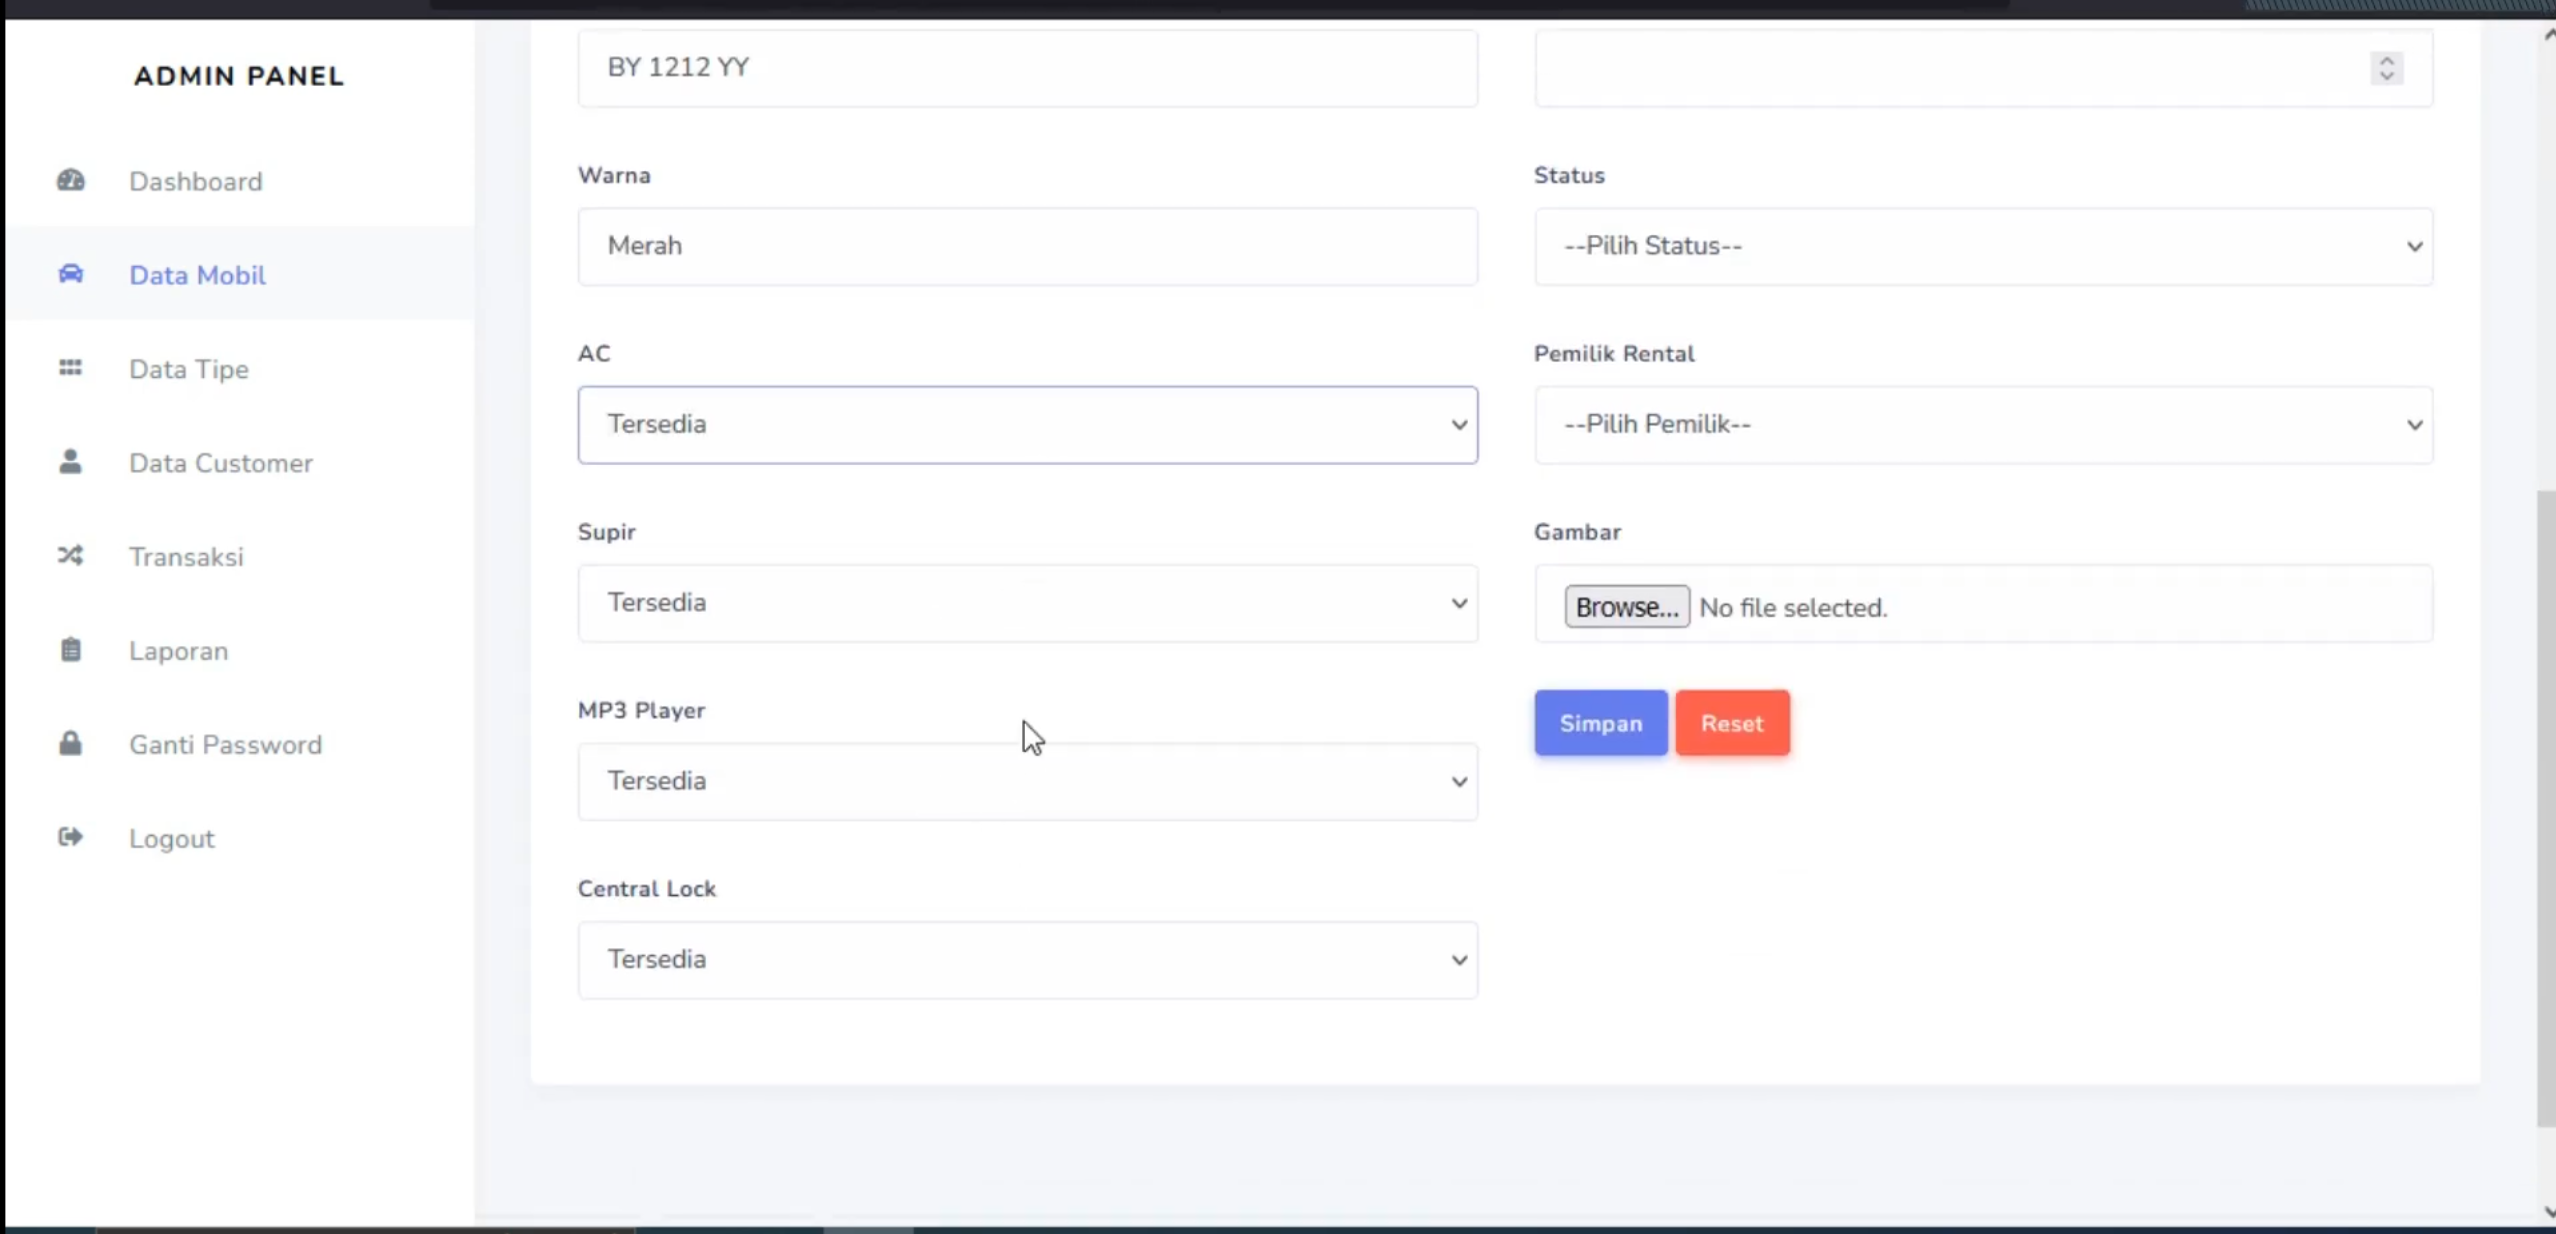Click Browse to choose Gambar file

pos(1627,607)
